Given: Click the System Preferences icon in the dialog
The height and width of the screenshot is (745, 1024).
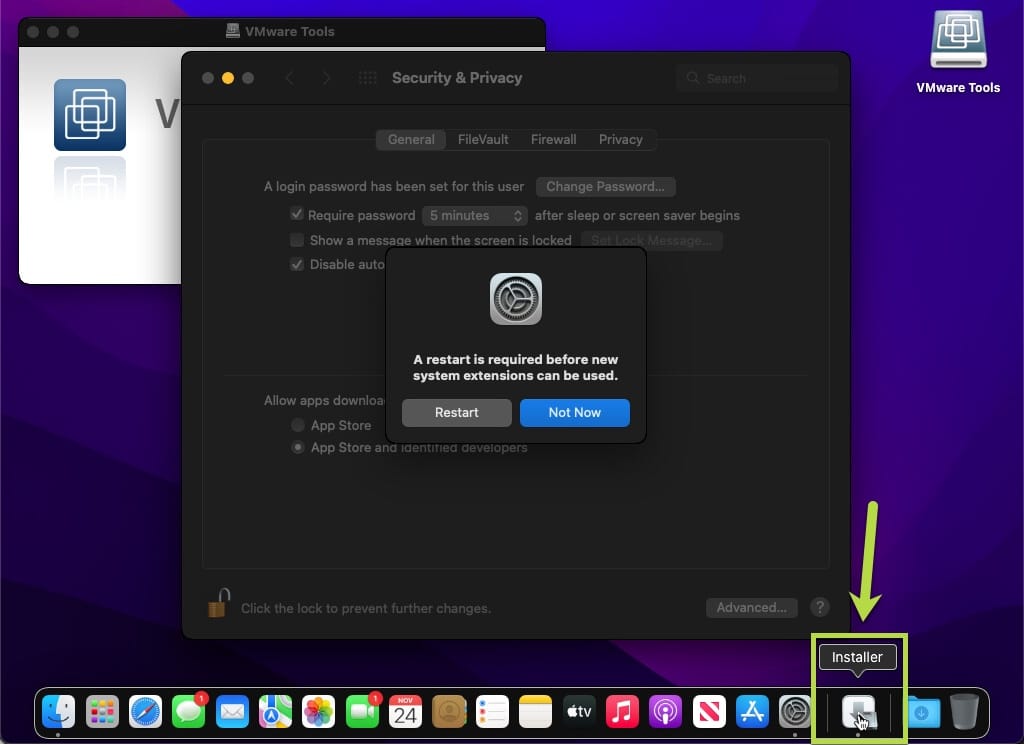Looking at the screenshot, I should (516, 299).
